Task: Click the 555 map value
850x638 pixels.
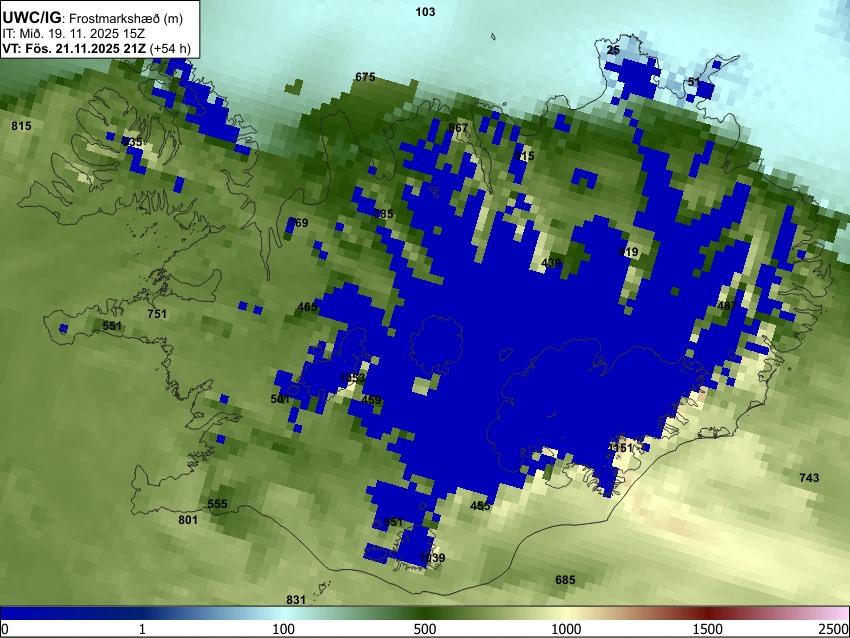Action: pyautogui.click(x=217, y=504)
